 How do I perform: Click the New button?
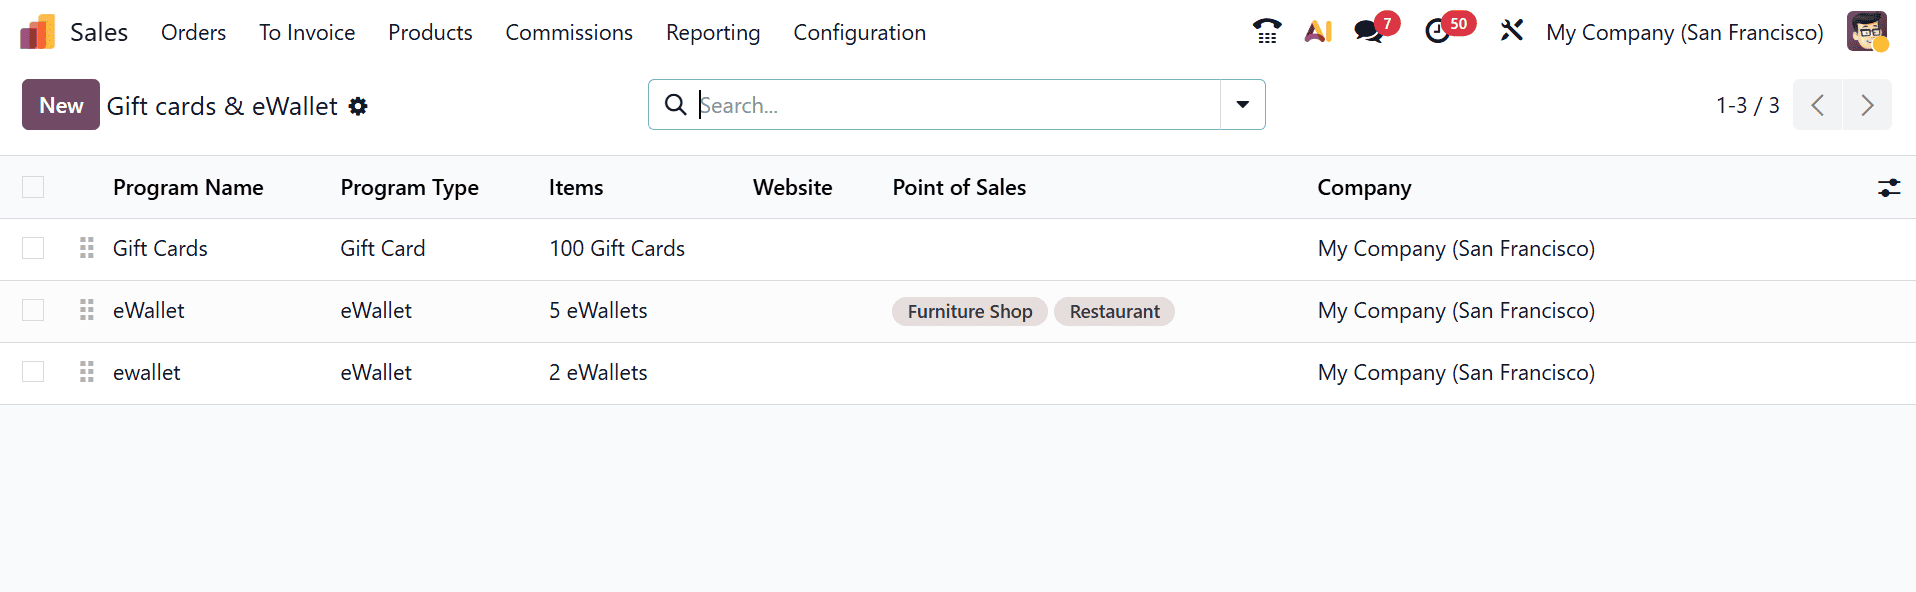coord(61,105)
